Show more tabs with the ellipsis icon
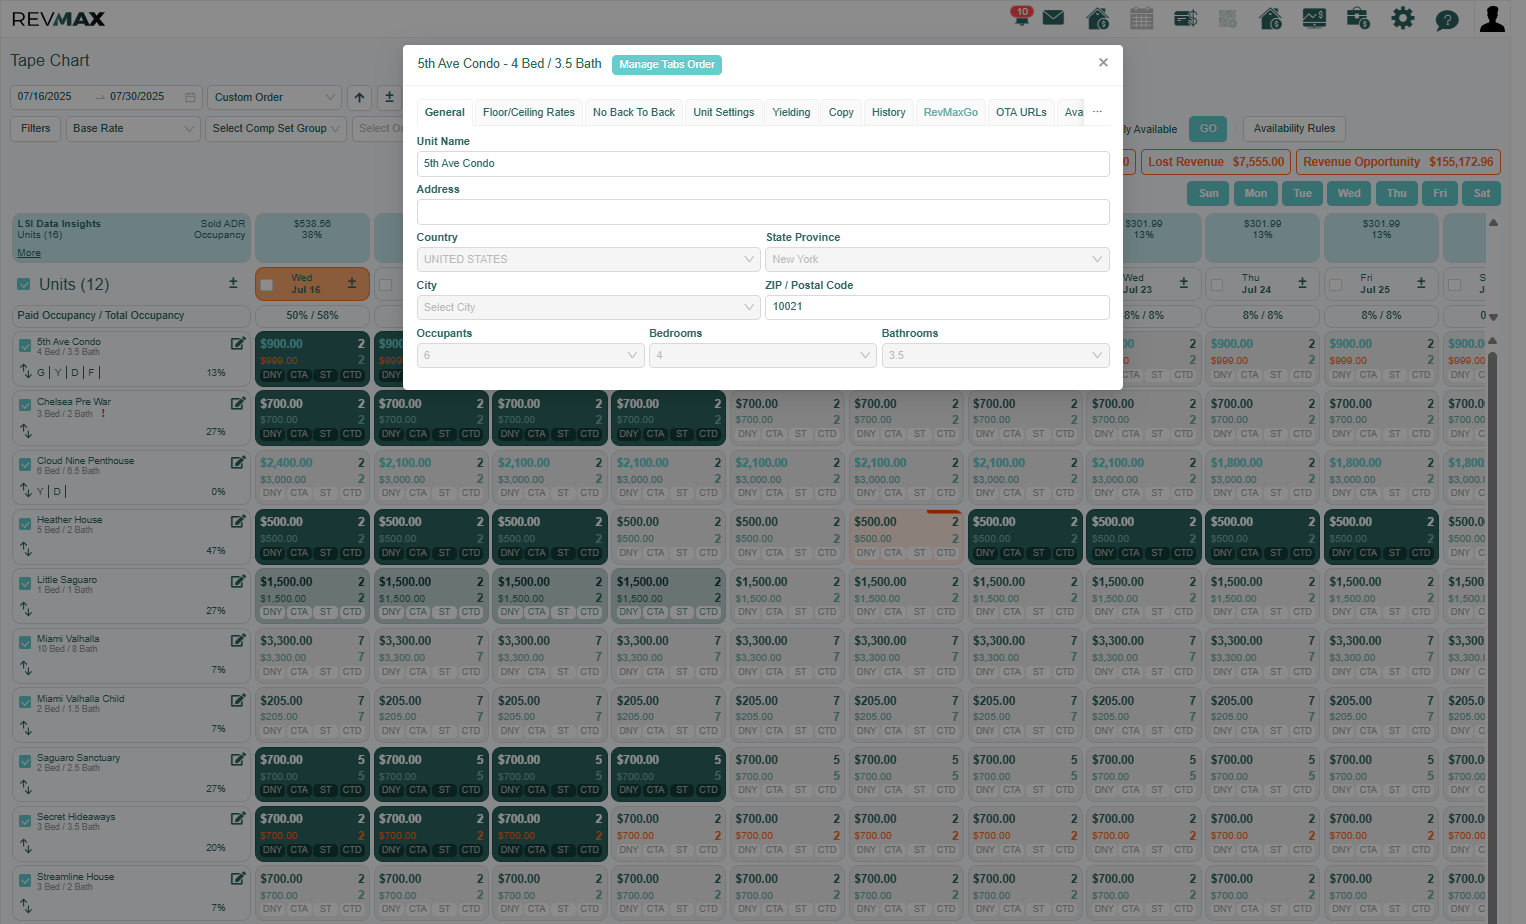 (x=1097, y=112)
